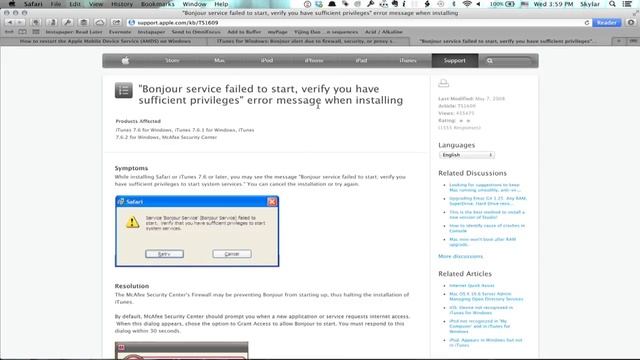Go to iPhone in Apple navigation

click(x=314, y=60)
